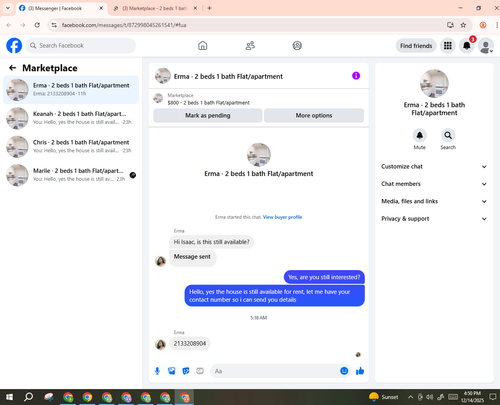The height and width of the screenshot is (405, 500).
Task: Focus the Search Facebook field
Action: click(81, 46)
